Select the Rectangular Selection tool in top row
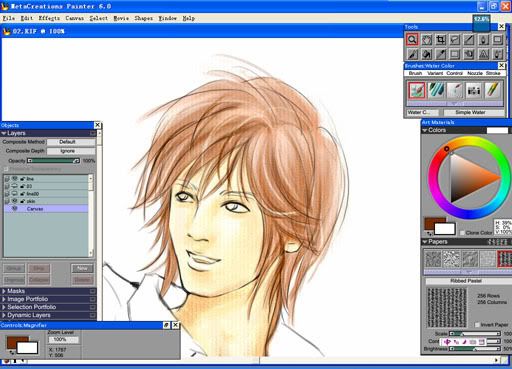The image size is (512, 369). tap(498, 40)
